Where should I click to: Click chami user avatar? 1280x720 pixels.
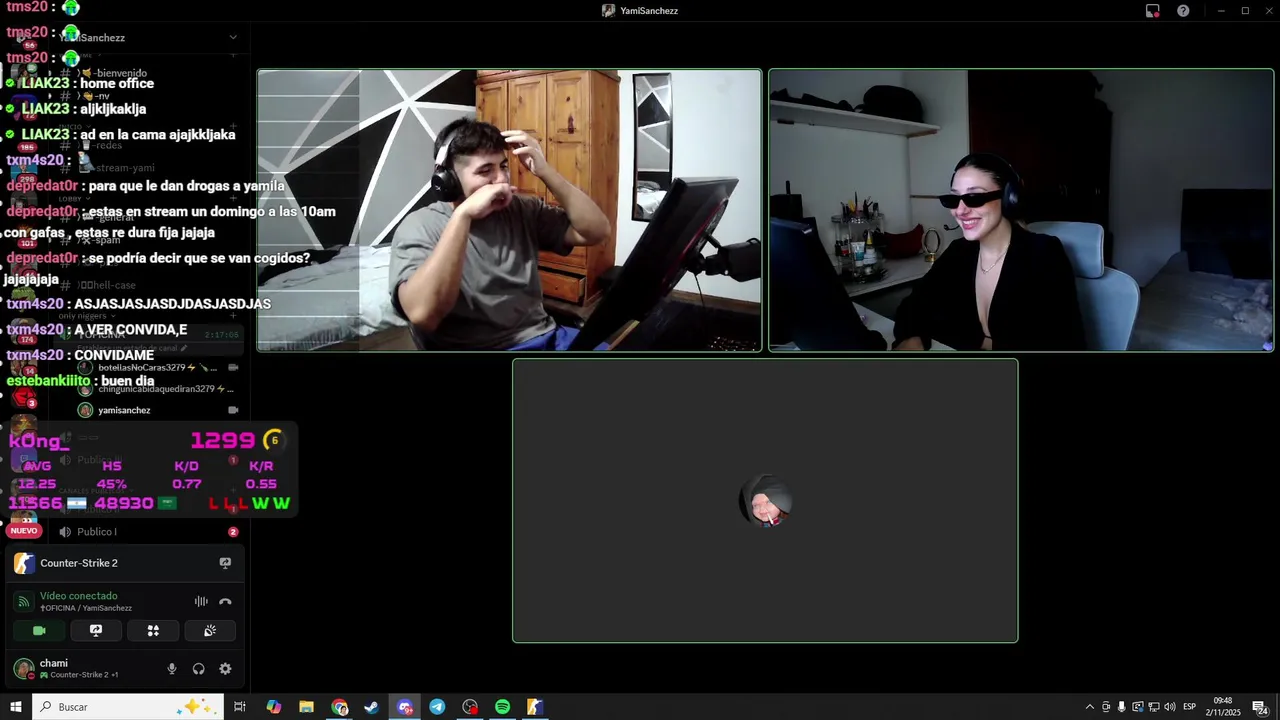[x=23, y=669]
